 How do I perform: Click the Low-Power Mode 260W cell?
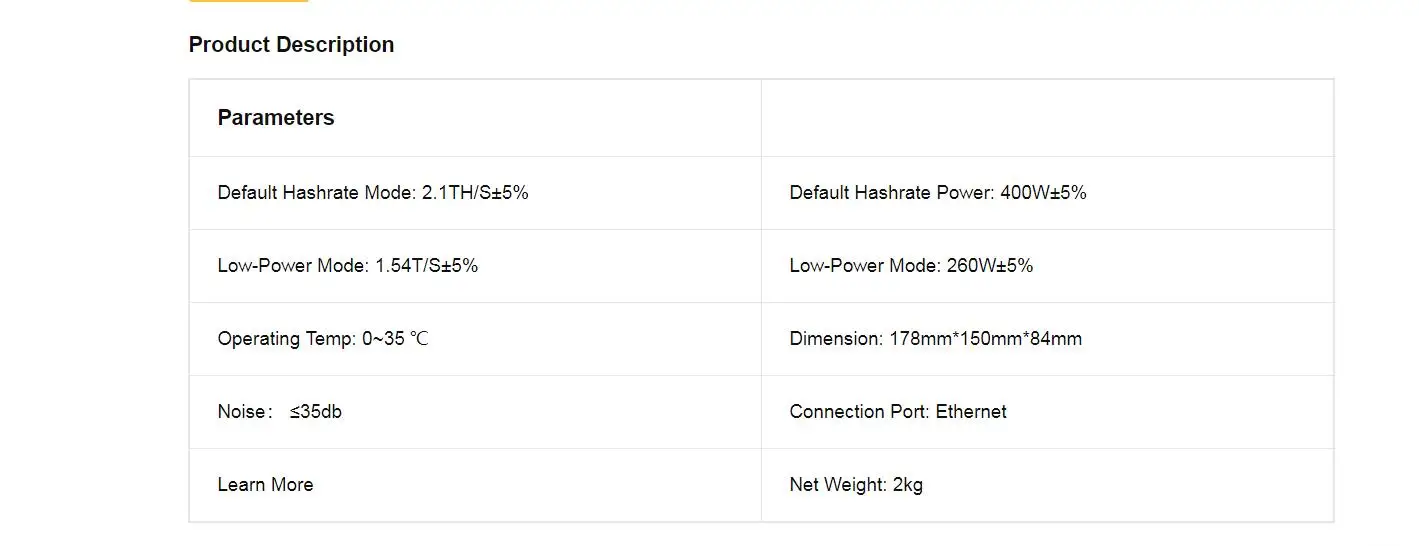coord(1047,266)
